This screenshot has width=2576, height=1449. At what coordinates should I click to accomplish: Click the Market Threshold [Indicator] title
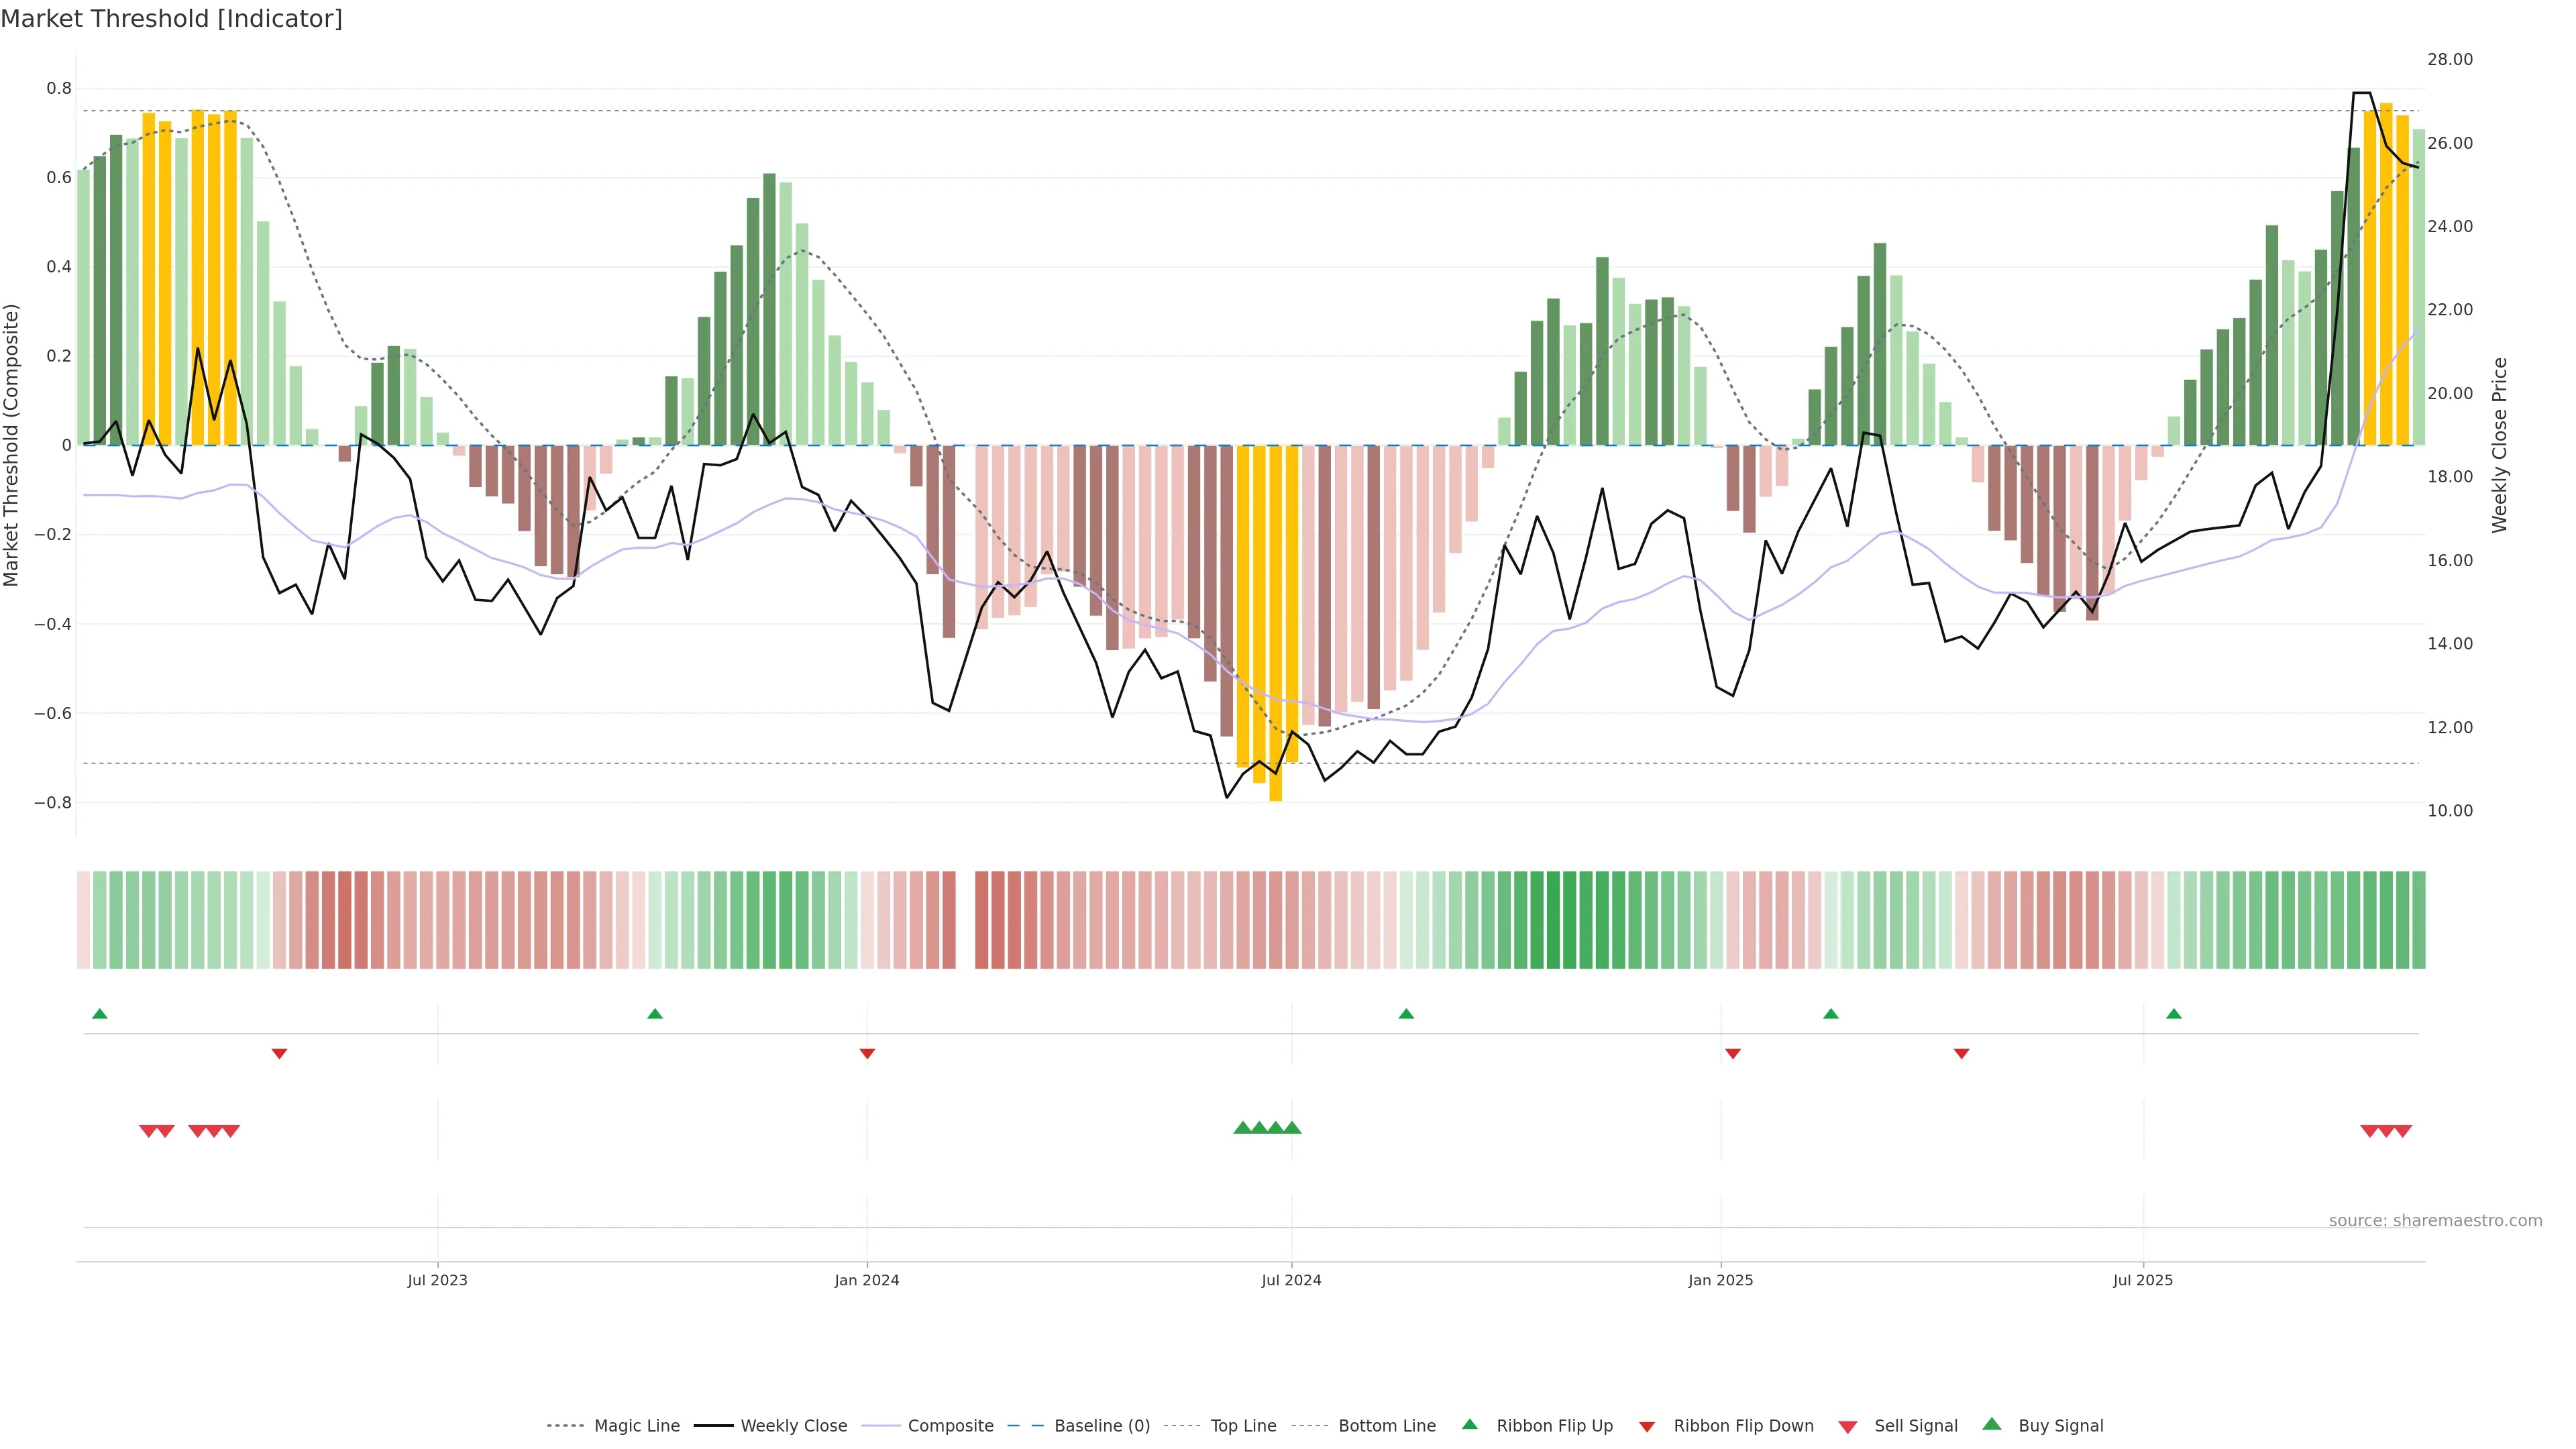171,19
